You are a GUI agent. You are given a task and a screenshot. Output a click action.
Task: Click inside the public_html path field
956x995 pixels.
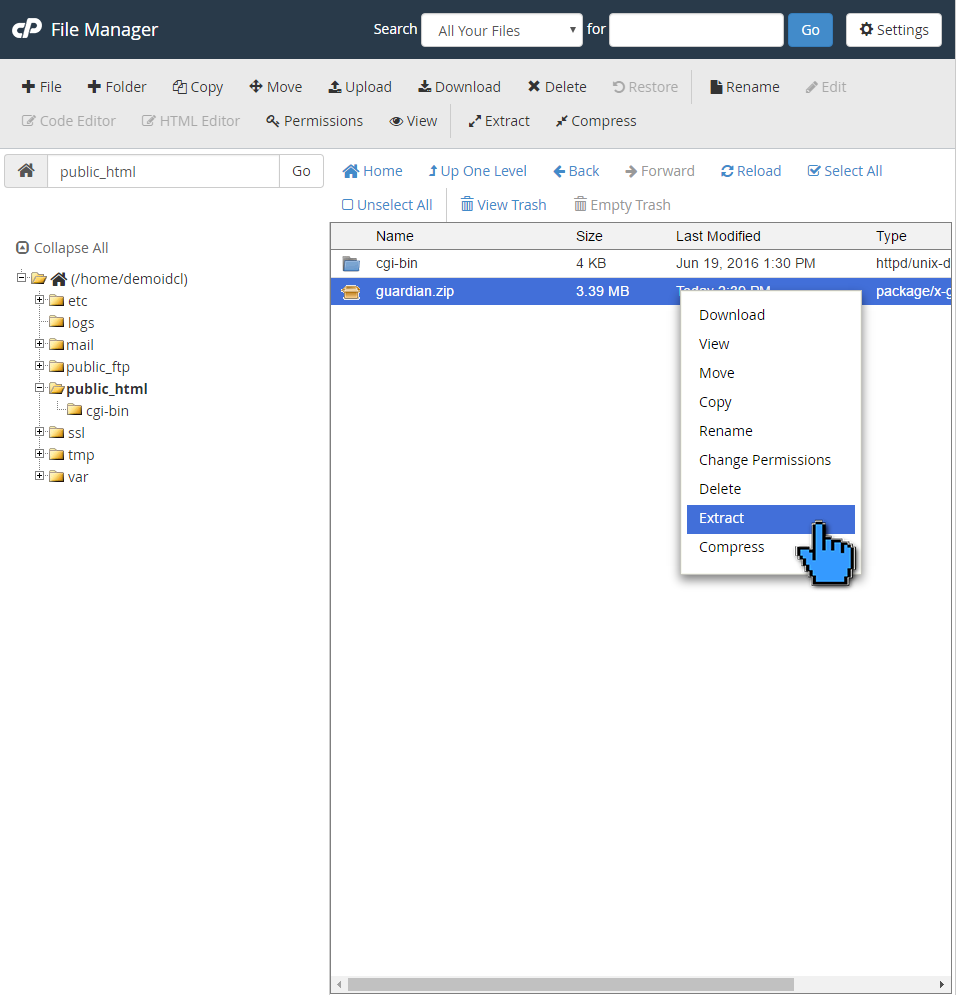click(x=163, y=171)
